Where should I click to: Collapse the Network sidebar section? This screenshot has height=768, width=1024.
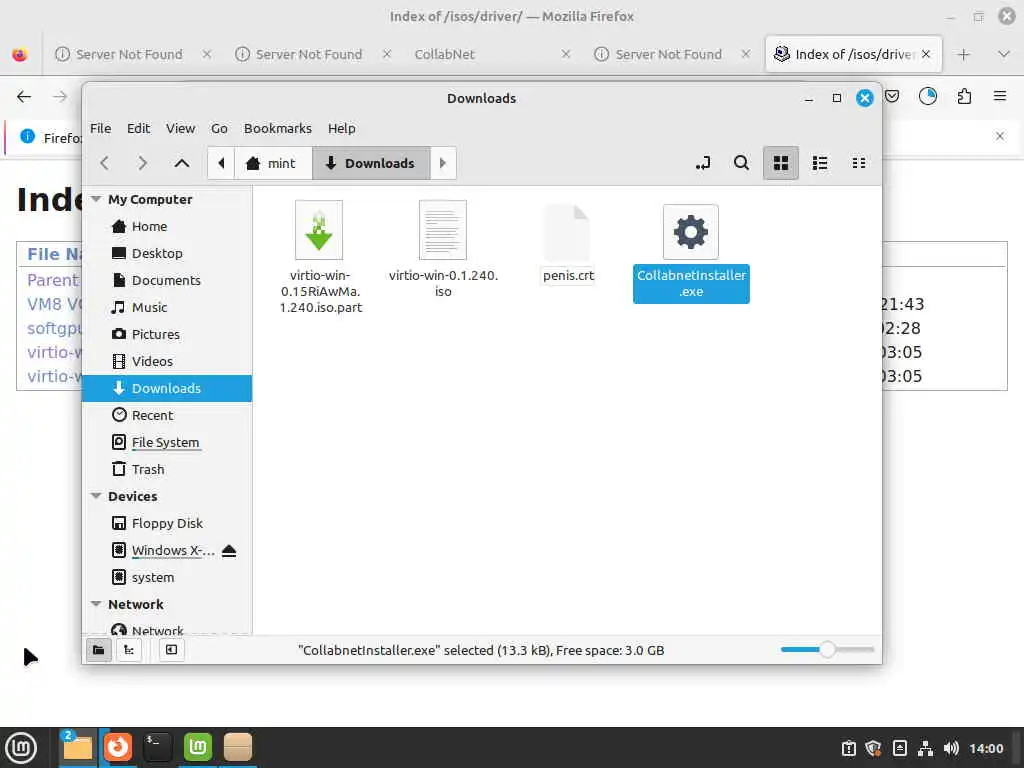(x=96, y=604)
